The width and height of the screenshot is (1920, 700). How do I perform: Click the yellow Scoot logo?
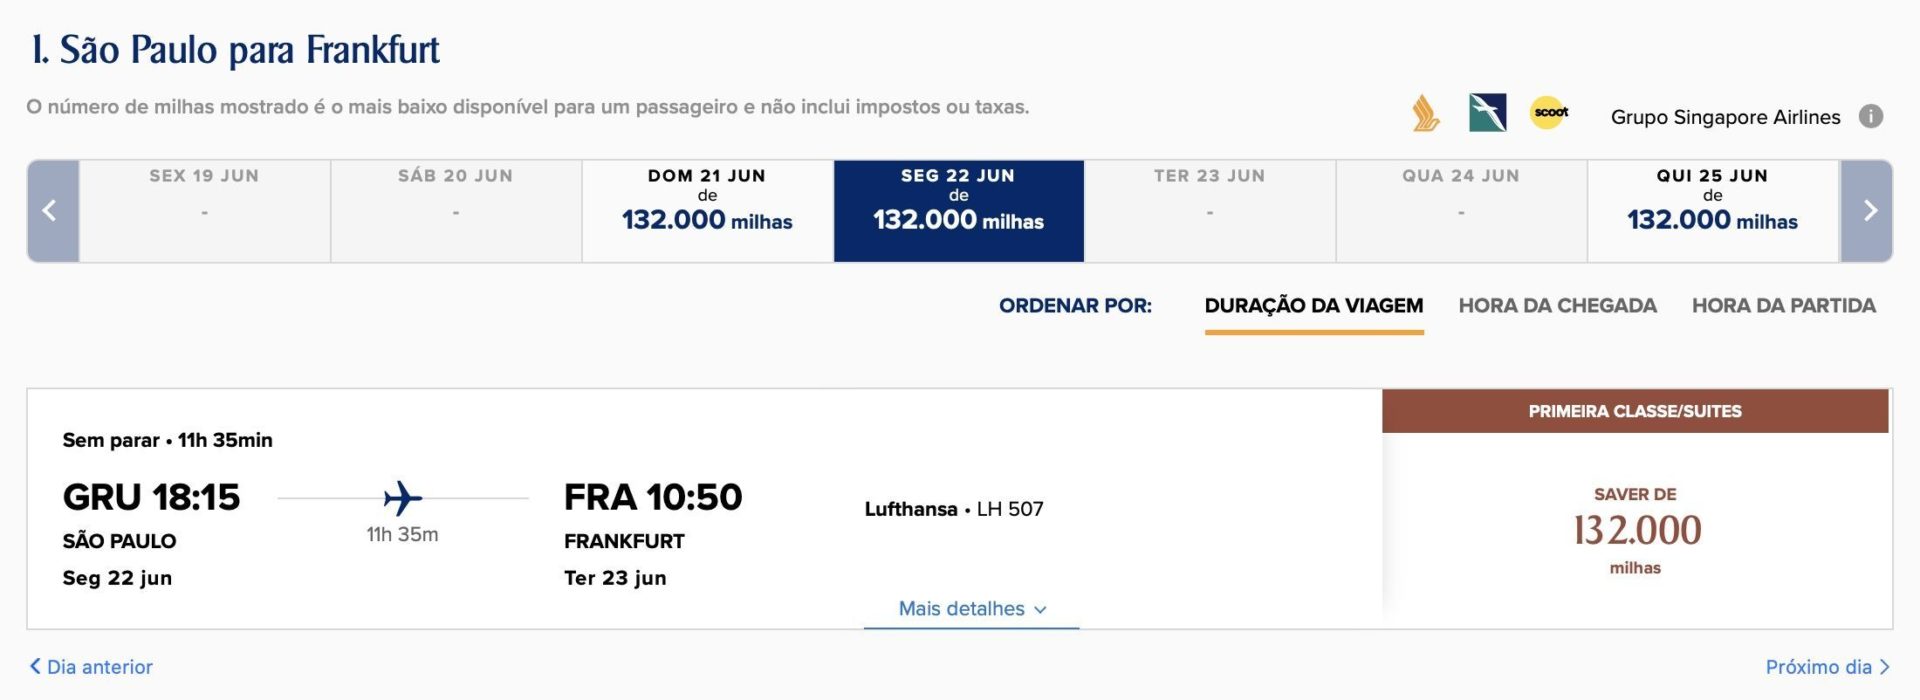point(1549,112)
